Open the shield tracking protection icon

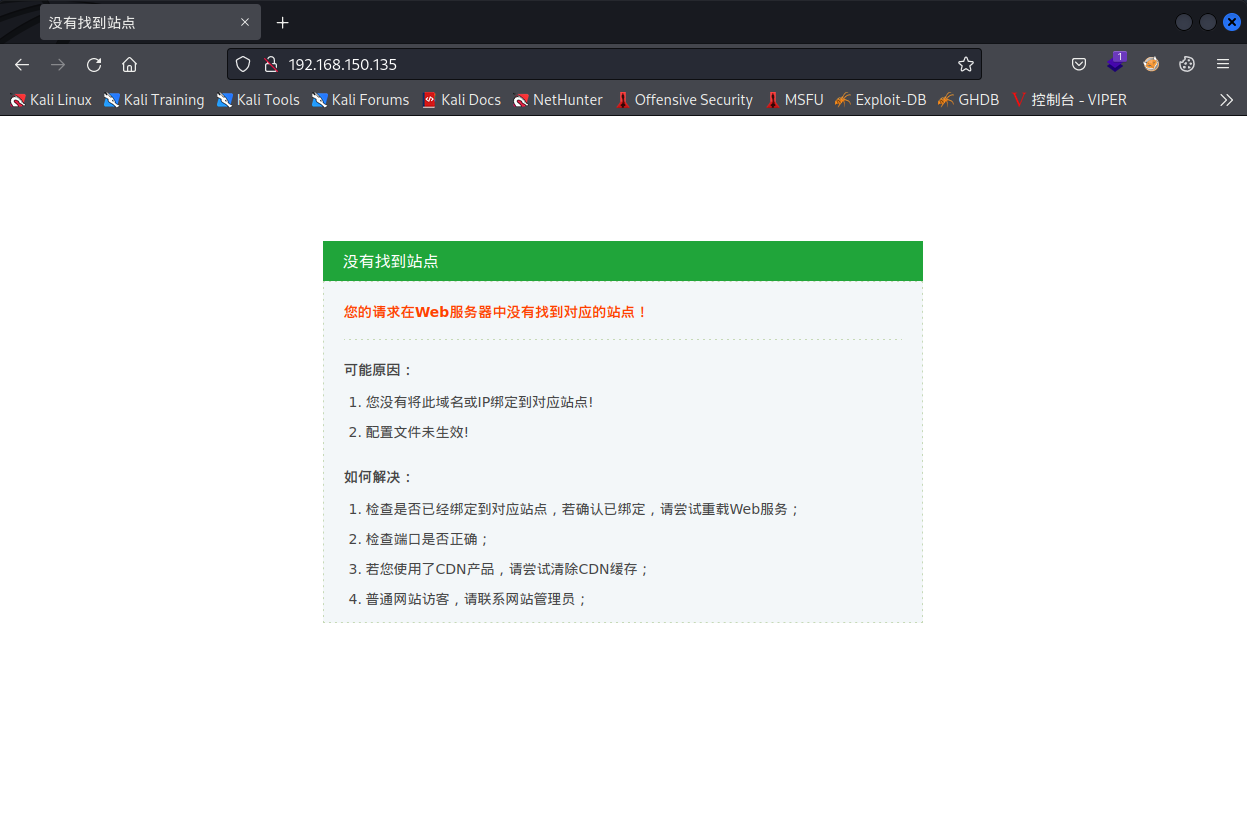tap(242, 64)
